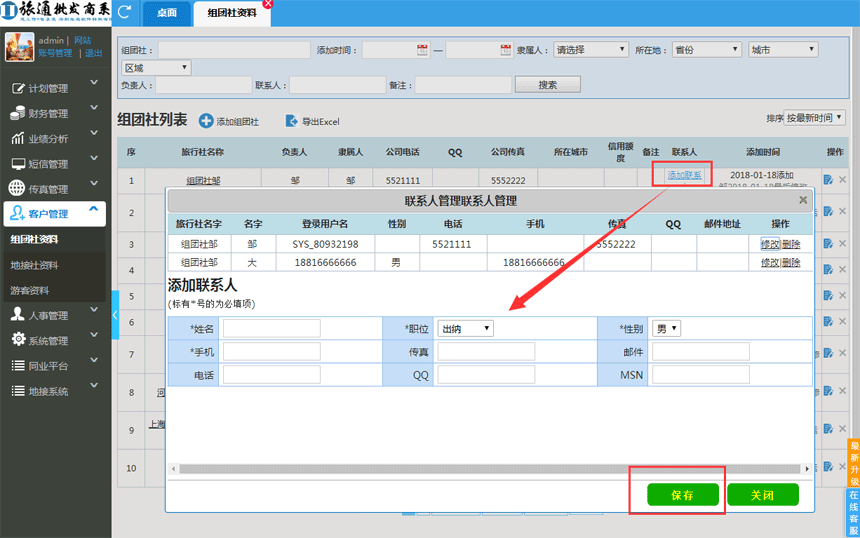The width and height of the screenshot is (860, 538).
Task: Open the 职位 dropdown showing 出纳
Action: (x=465, y=328)
